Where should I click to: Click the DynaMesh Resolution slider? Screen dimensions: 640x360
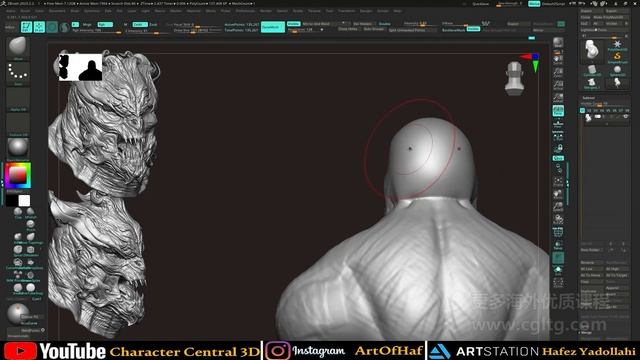(x=306, y=30)
